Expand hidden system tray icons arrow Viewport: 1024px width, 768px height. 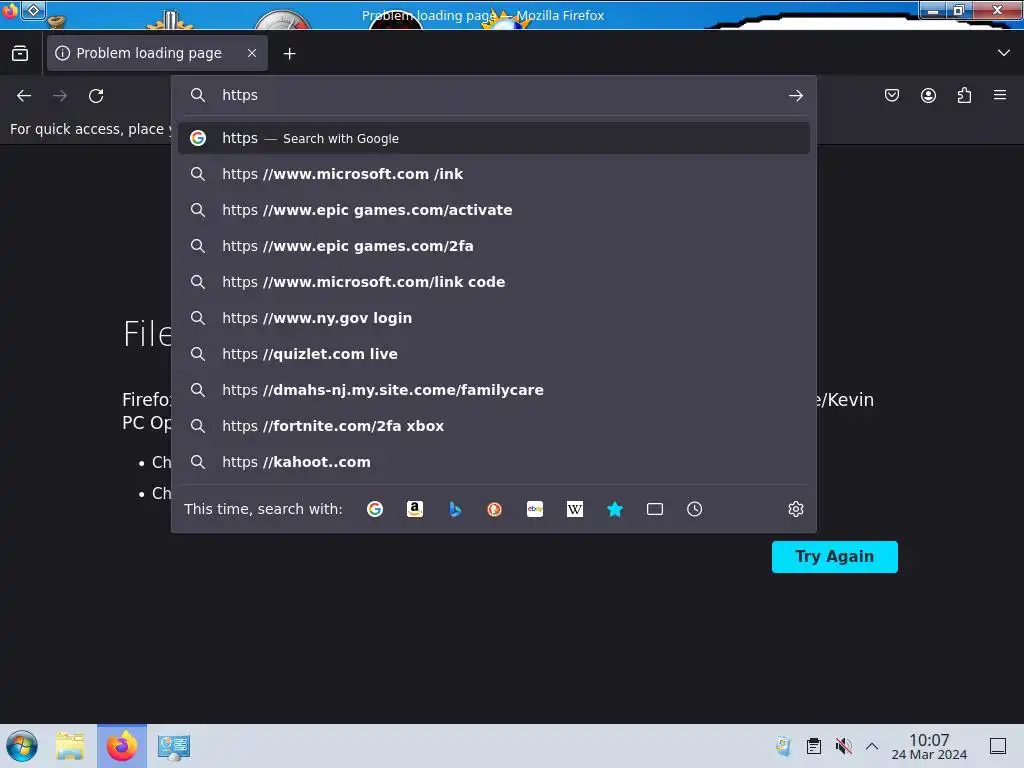pyautogui.click(x=872, y=746)
